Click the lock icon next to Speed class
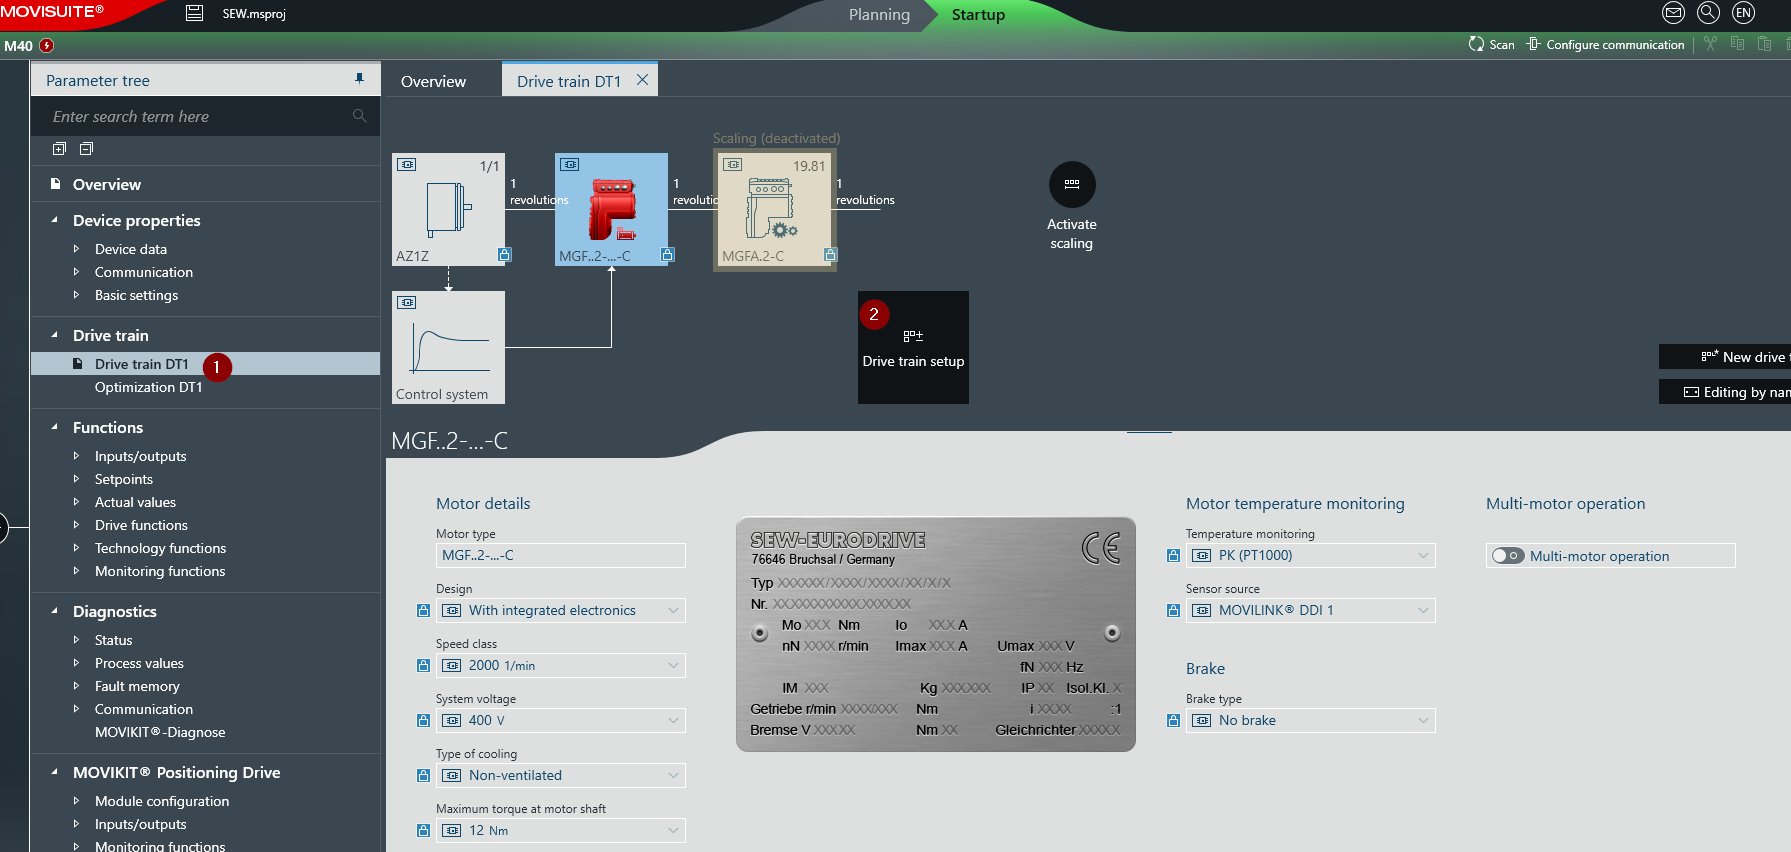Screen dimensions: 1791x852 point(423,665)
